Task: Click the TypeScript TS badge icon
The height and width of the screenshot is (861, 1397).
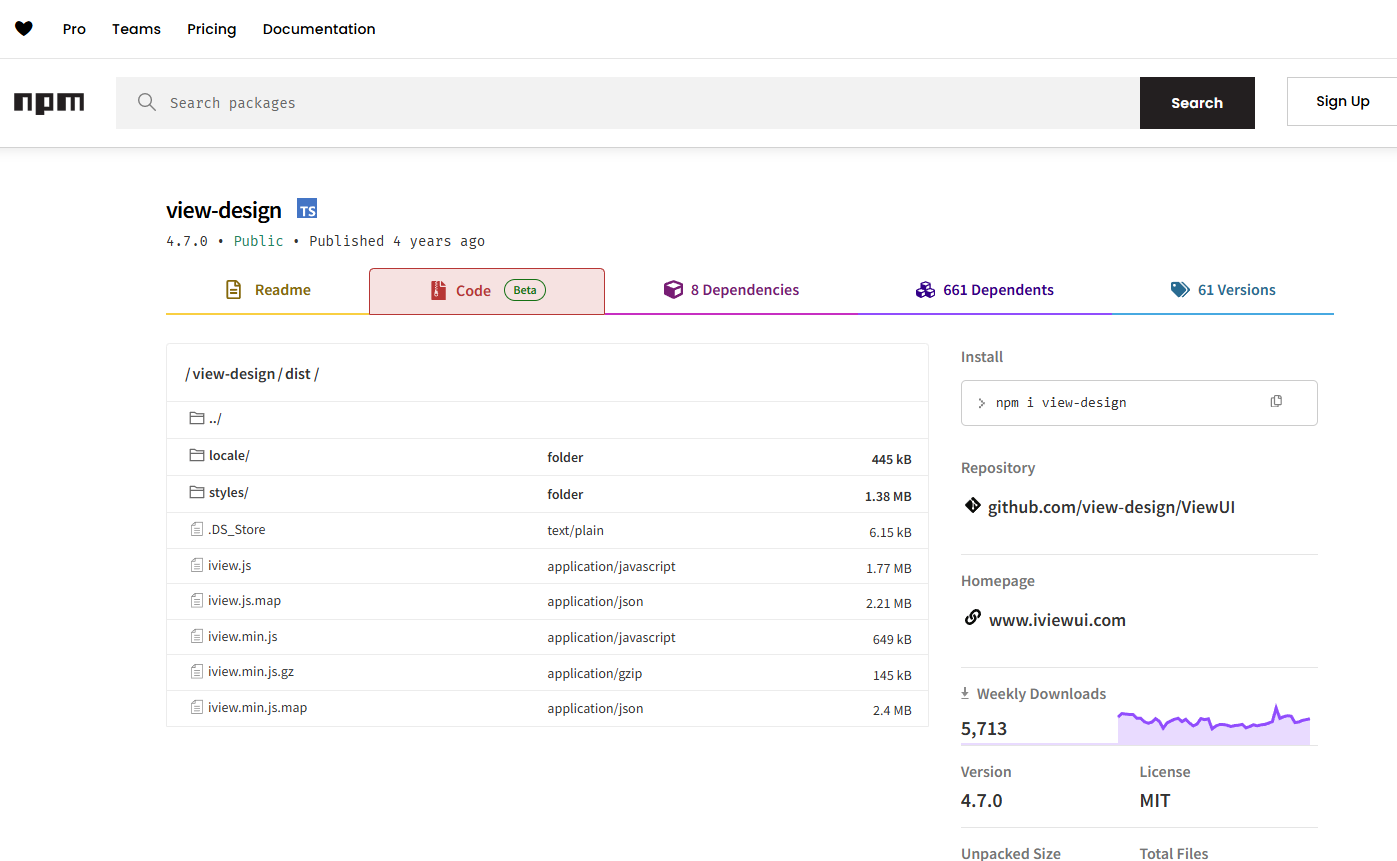Action: (307, 209)
